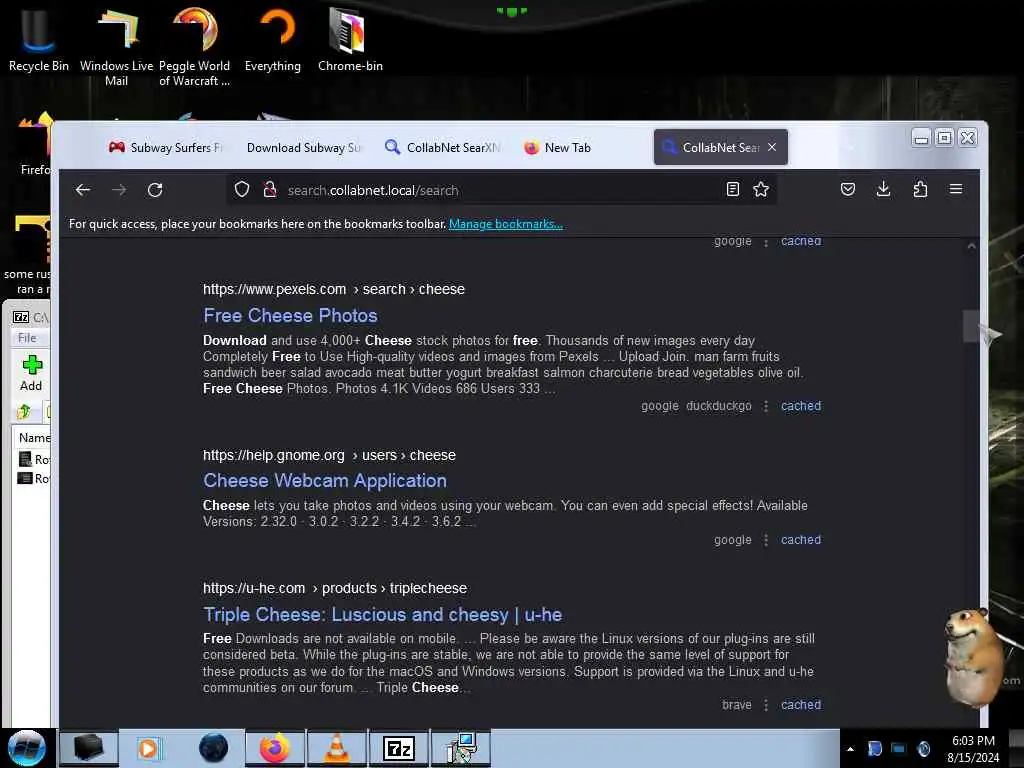Open cached link for Triple Cheese result
1024x768 pixels.
[801, 705]
